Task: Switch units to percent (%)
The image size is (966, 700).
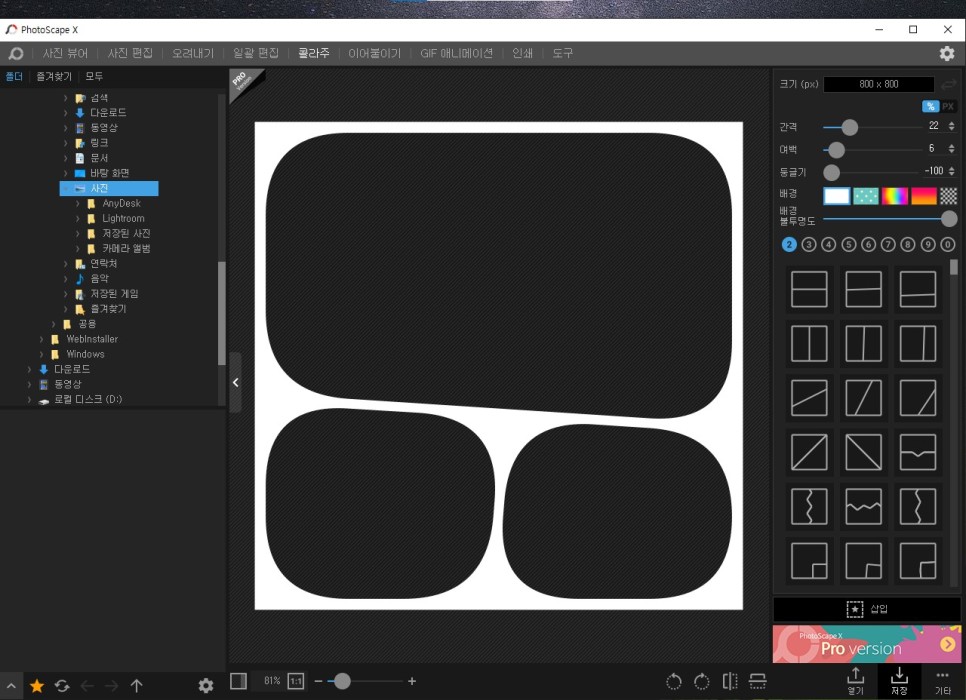Action: tap(930, 106)
